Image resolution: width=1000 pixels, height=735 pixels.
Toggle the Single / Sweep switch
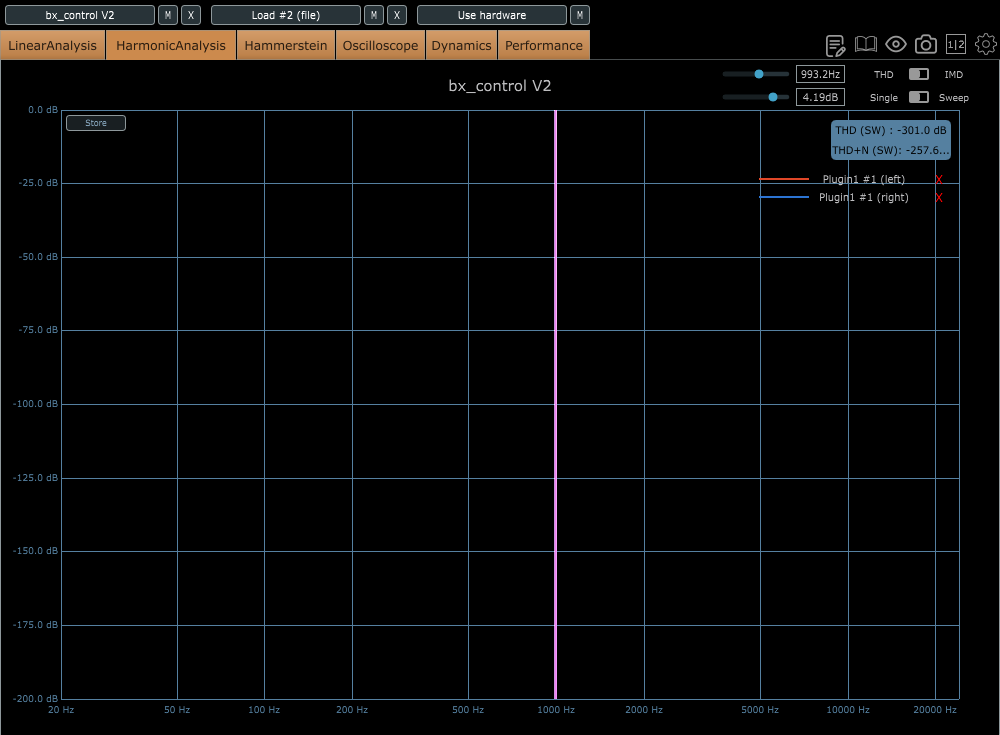click(x=918, y=97)
